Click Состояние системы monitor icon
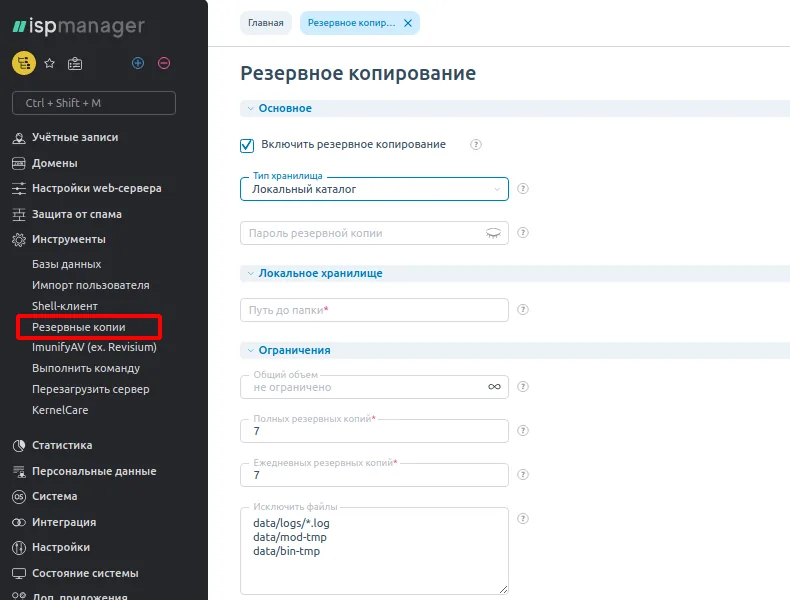 pos(19,573)
